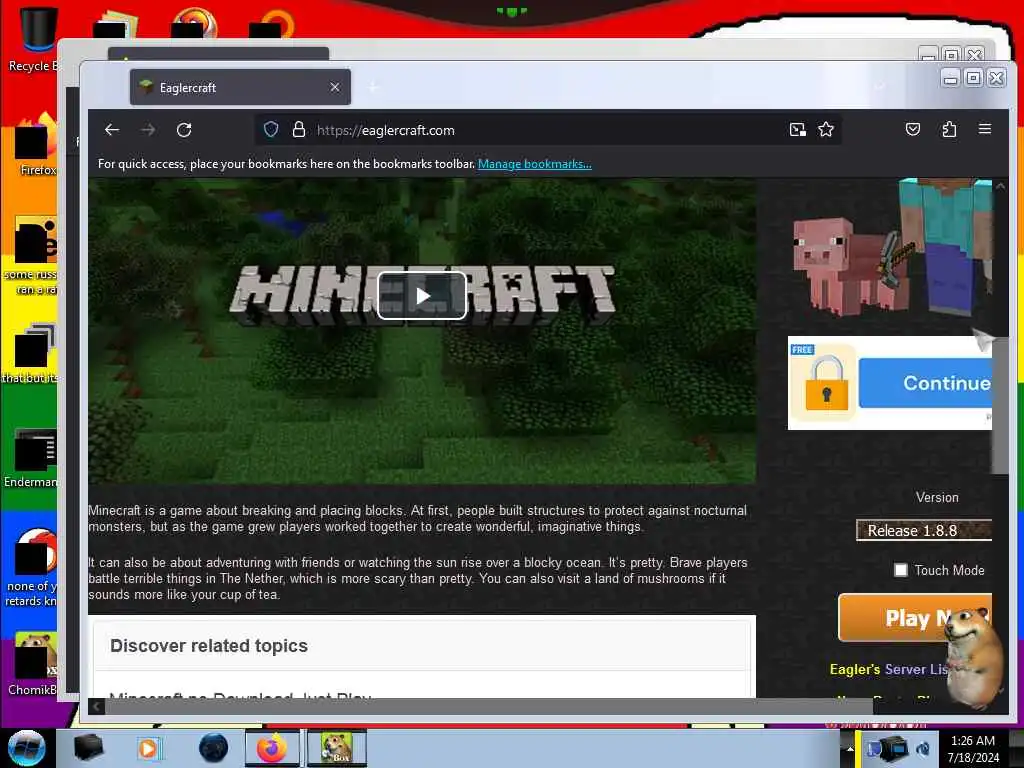Open the Extensions puzzle icon
Screen dimensions: 1024x768
(949, 129)
